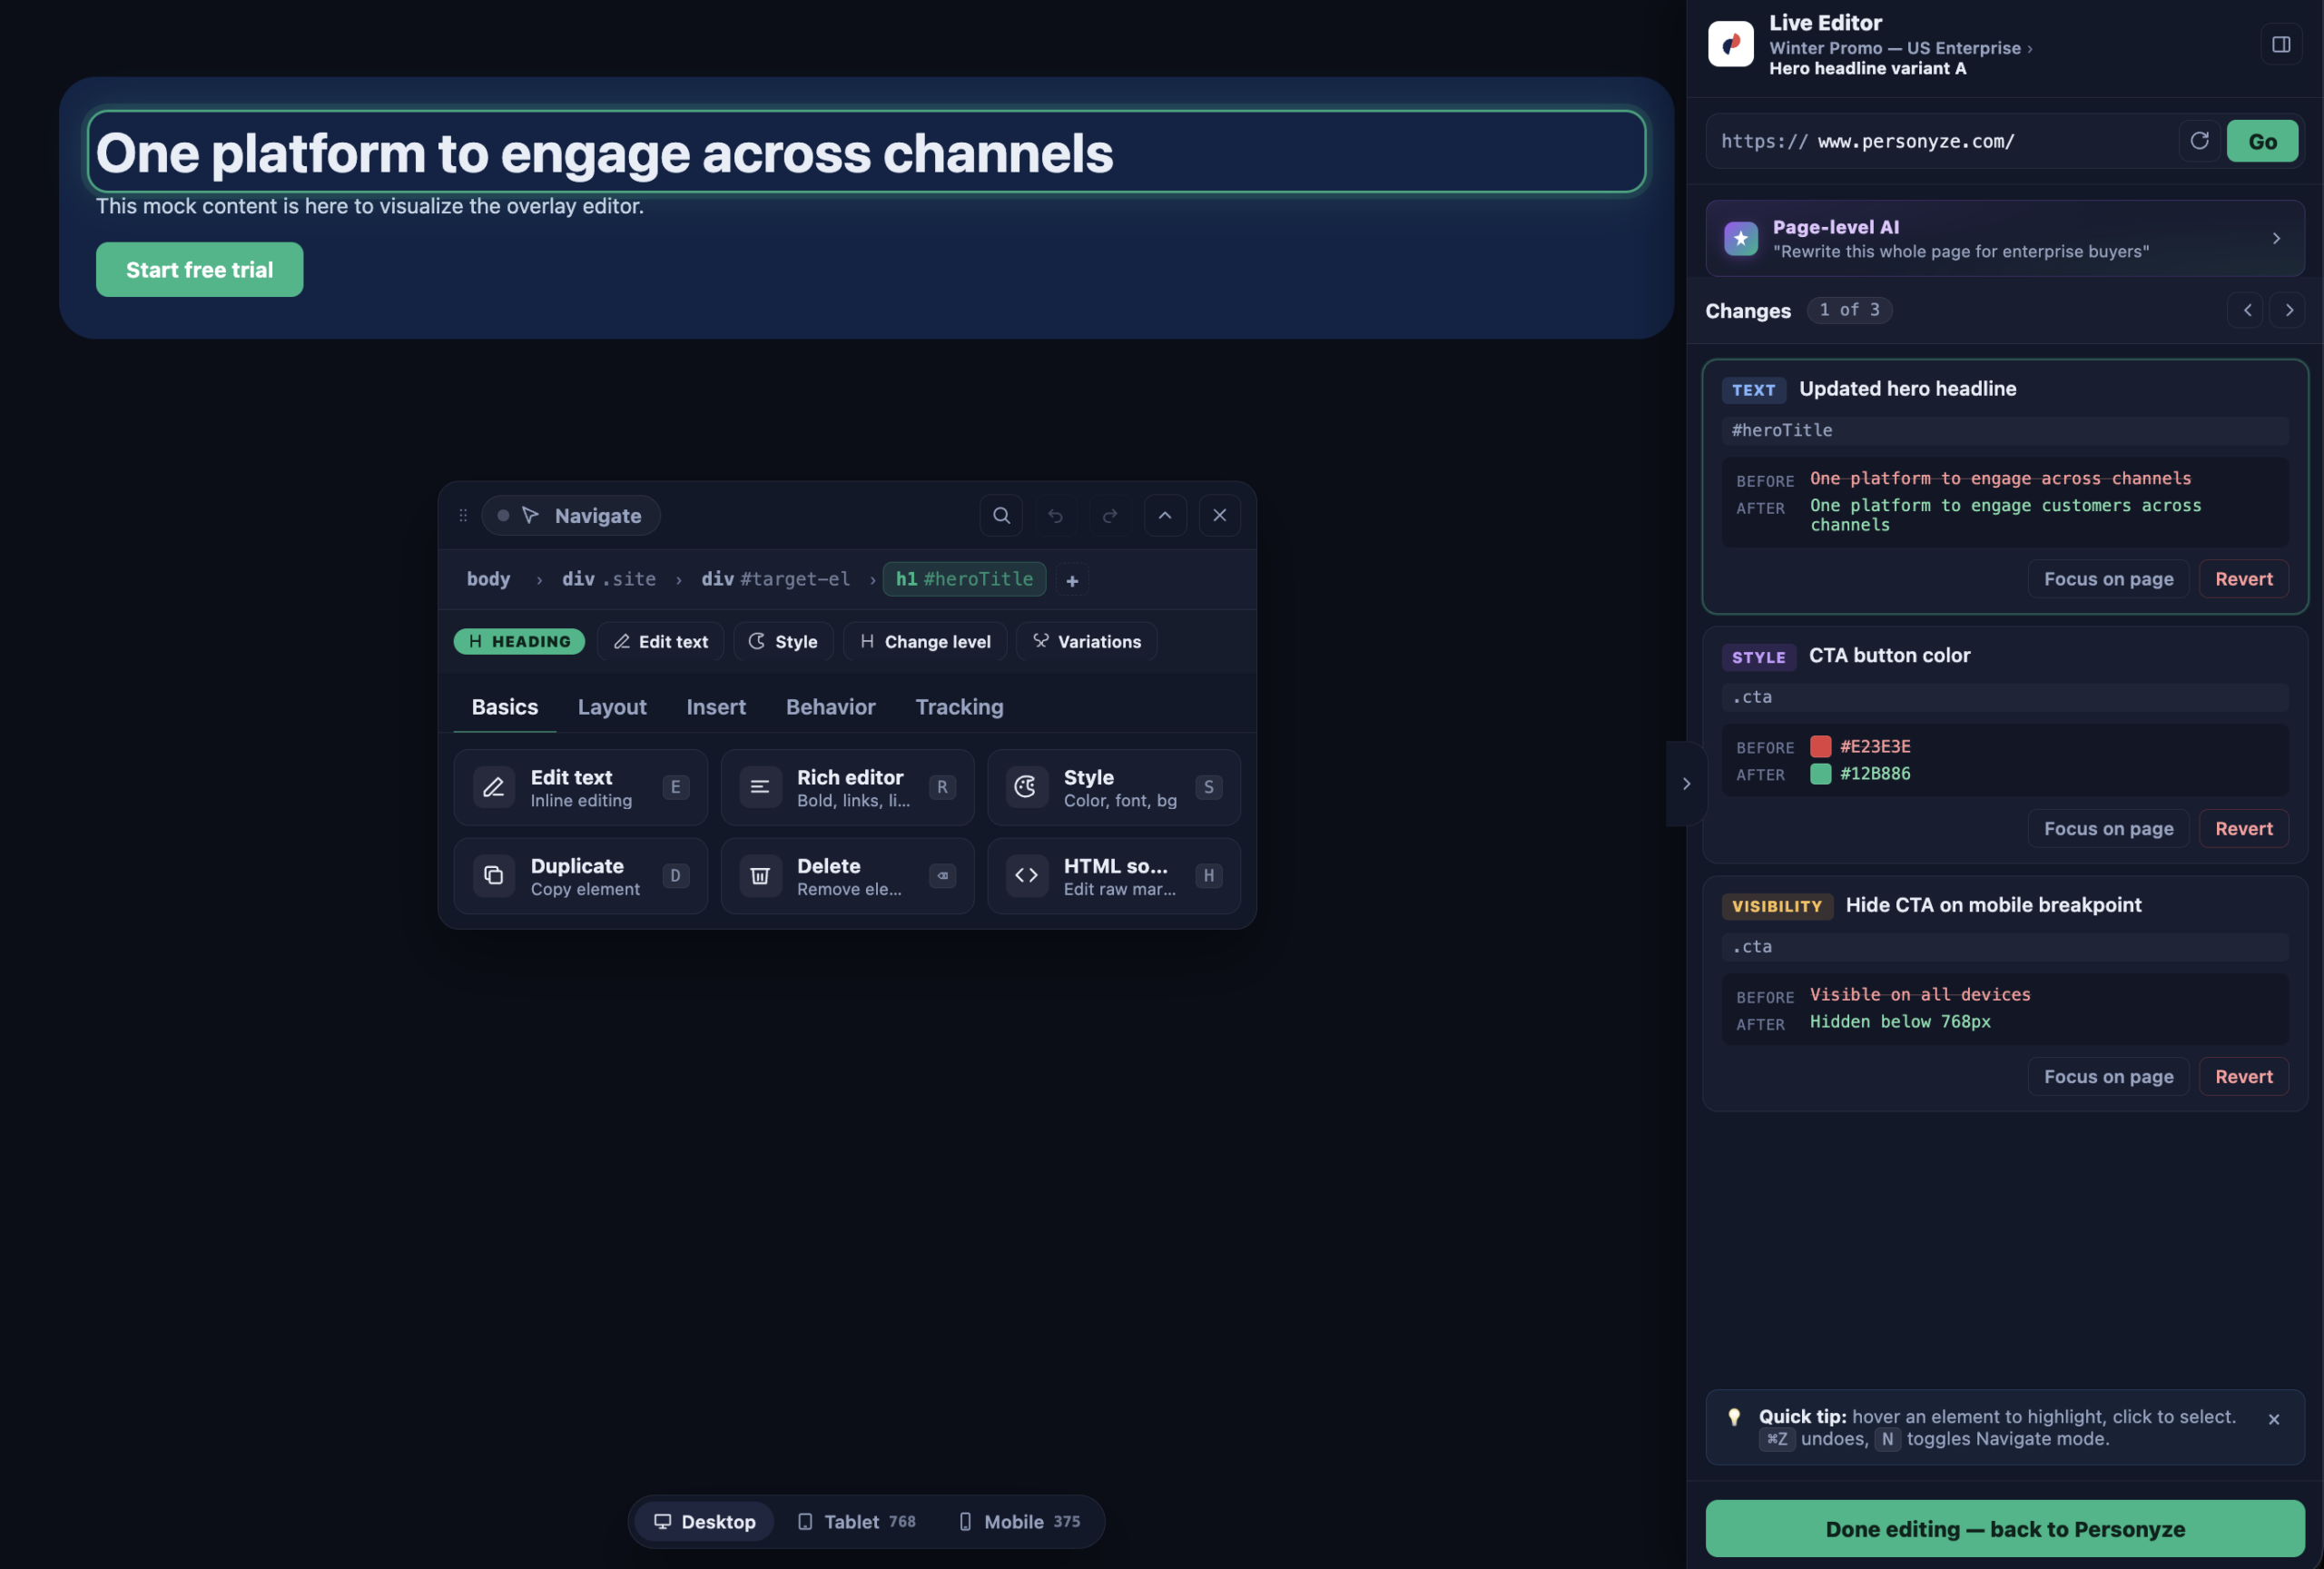Open search in the floating toolbar
Viewport: 2324px width, 1569px height.
pyautogui.click(x=1001, y=515)
